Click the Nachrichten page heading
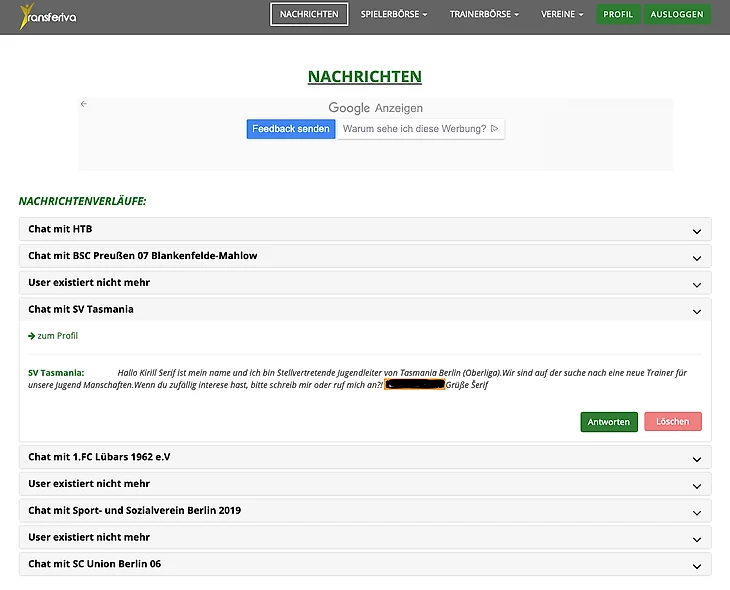This screenshot has height=590, width=730. (364, 77)
